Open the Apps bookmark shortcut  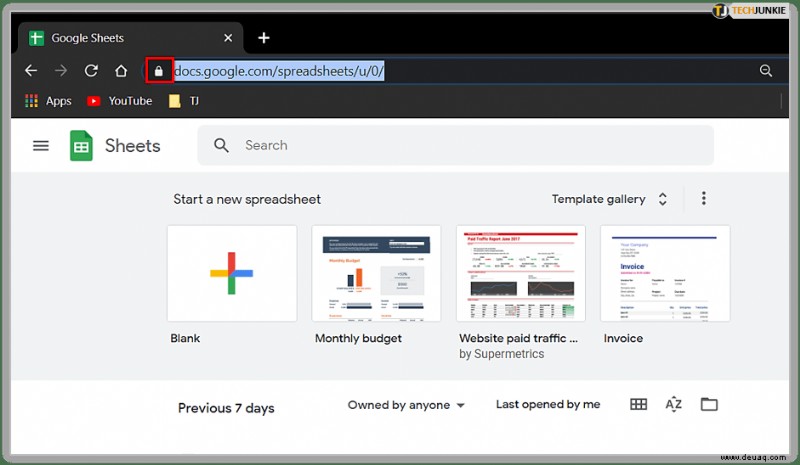(48, 101)
